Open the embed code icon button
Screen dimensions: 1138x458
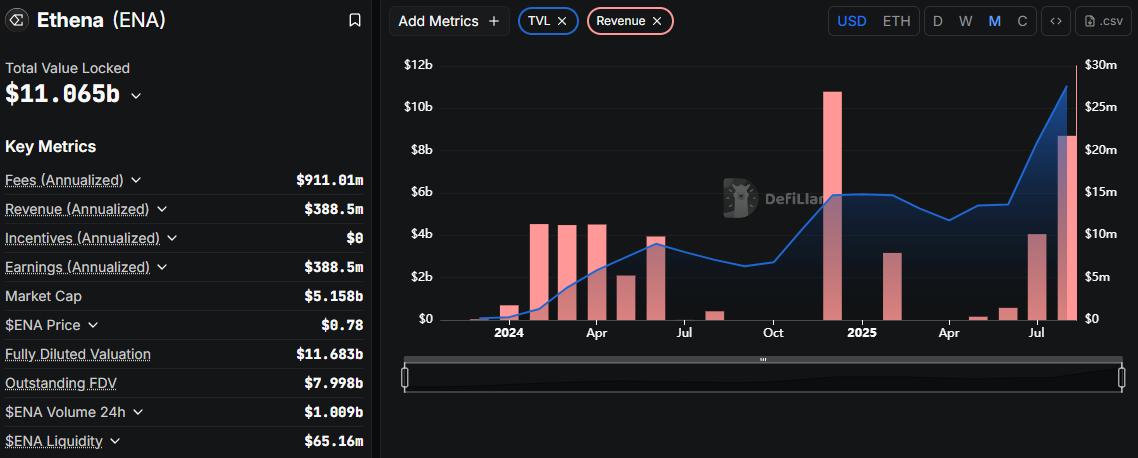(x=1055, y=21)
